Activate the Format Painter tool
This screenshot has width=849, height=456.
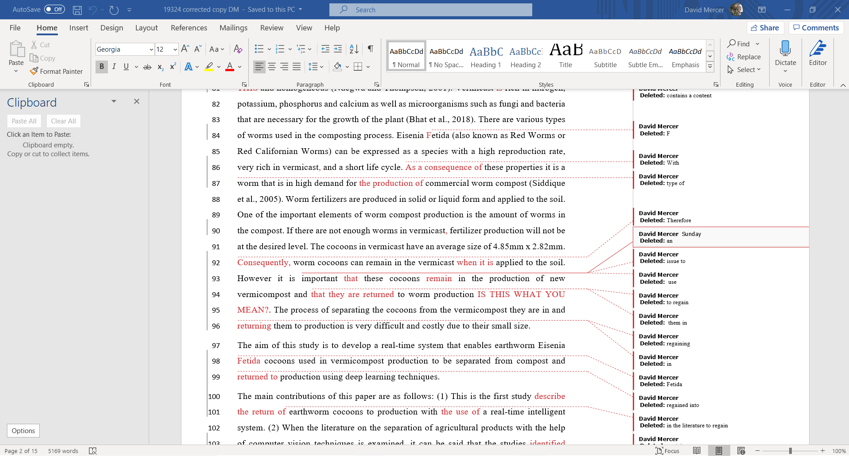[x=56, y=71]
